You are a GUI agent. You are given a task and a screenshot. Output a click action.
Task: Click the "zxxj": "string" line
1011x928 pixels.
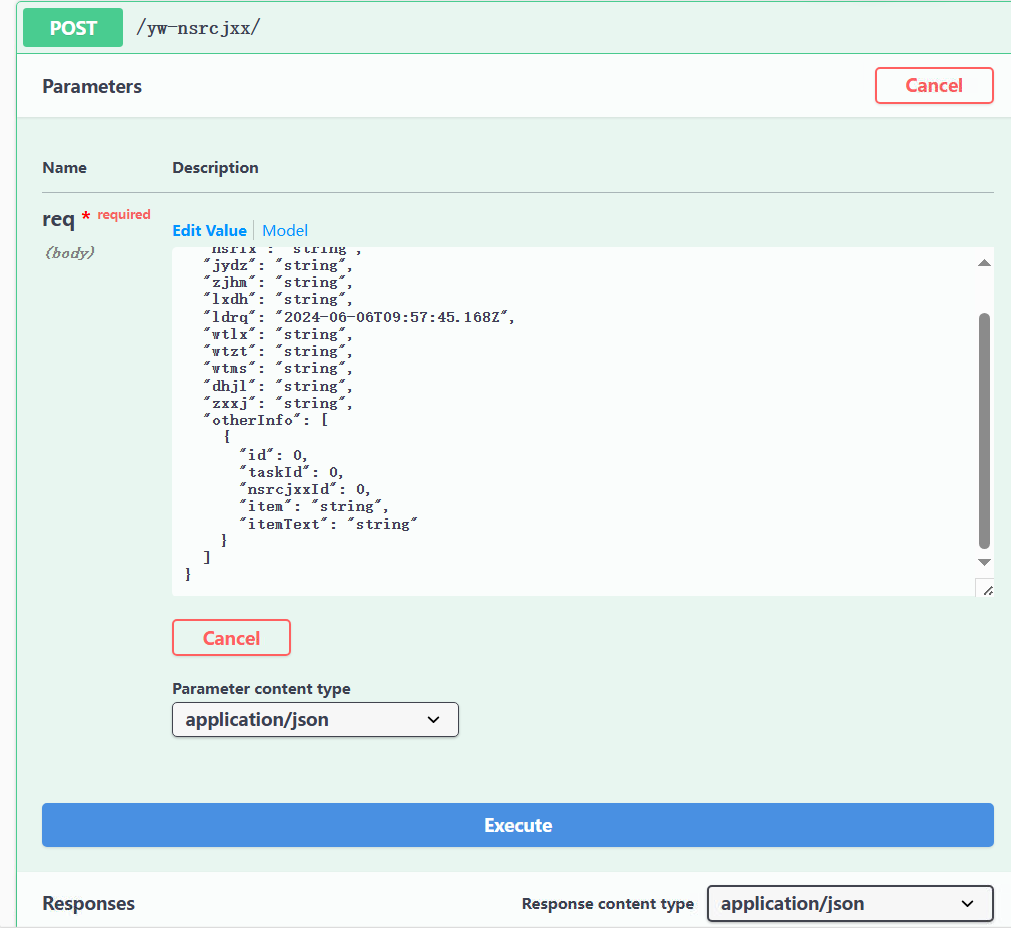(x=278, y=403)
